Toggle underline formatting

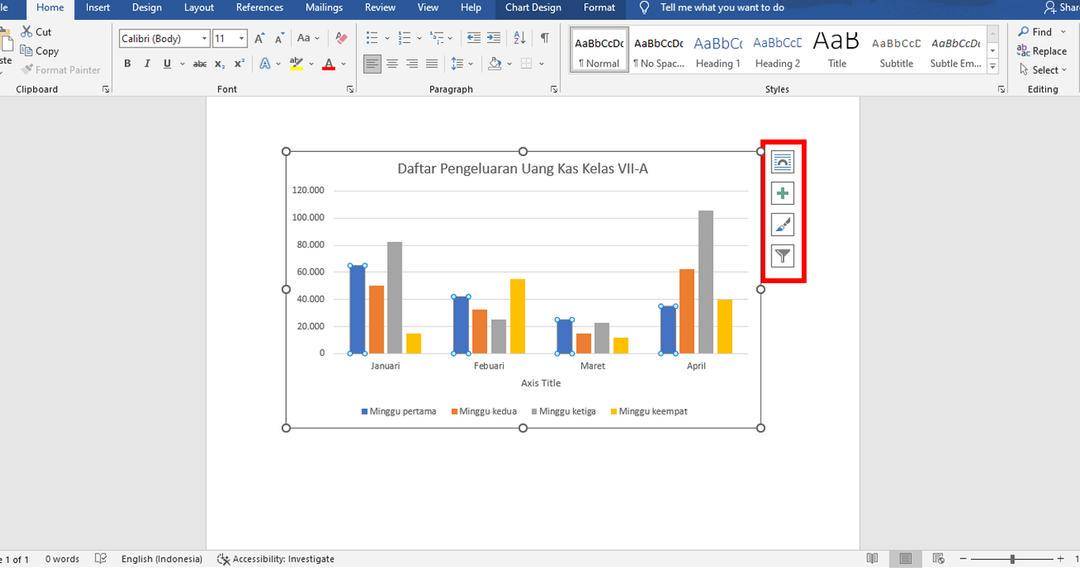167,64
